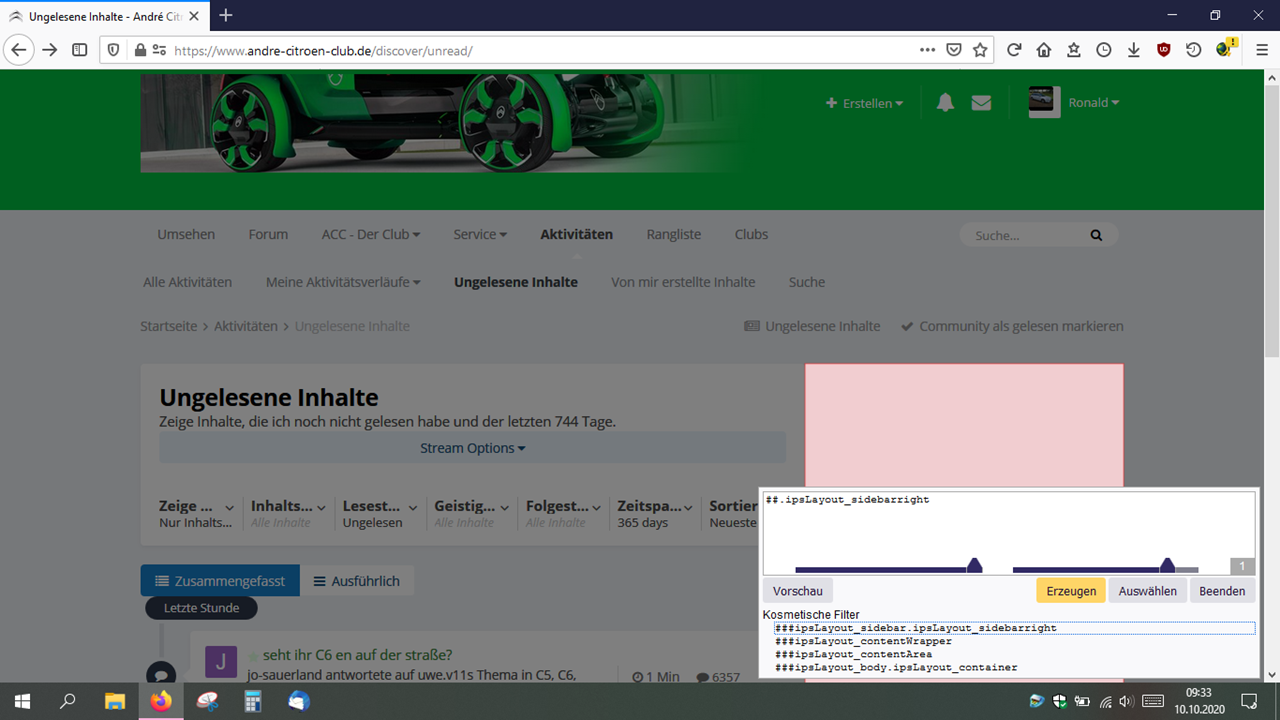Click the Beenden button

1222,591
